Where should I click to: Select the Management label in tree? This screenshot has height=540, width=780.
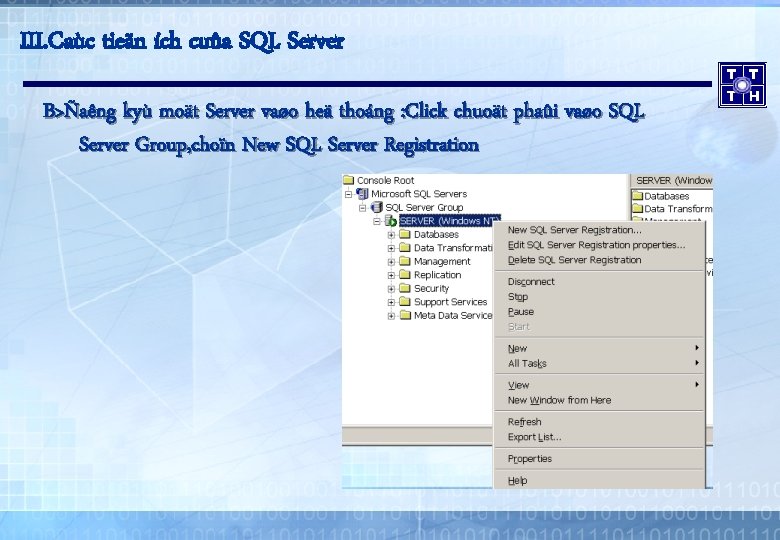point(442,261)
